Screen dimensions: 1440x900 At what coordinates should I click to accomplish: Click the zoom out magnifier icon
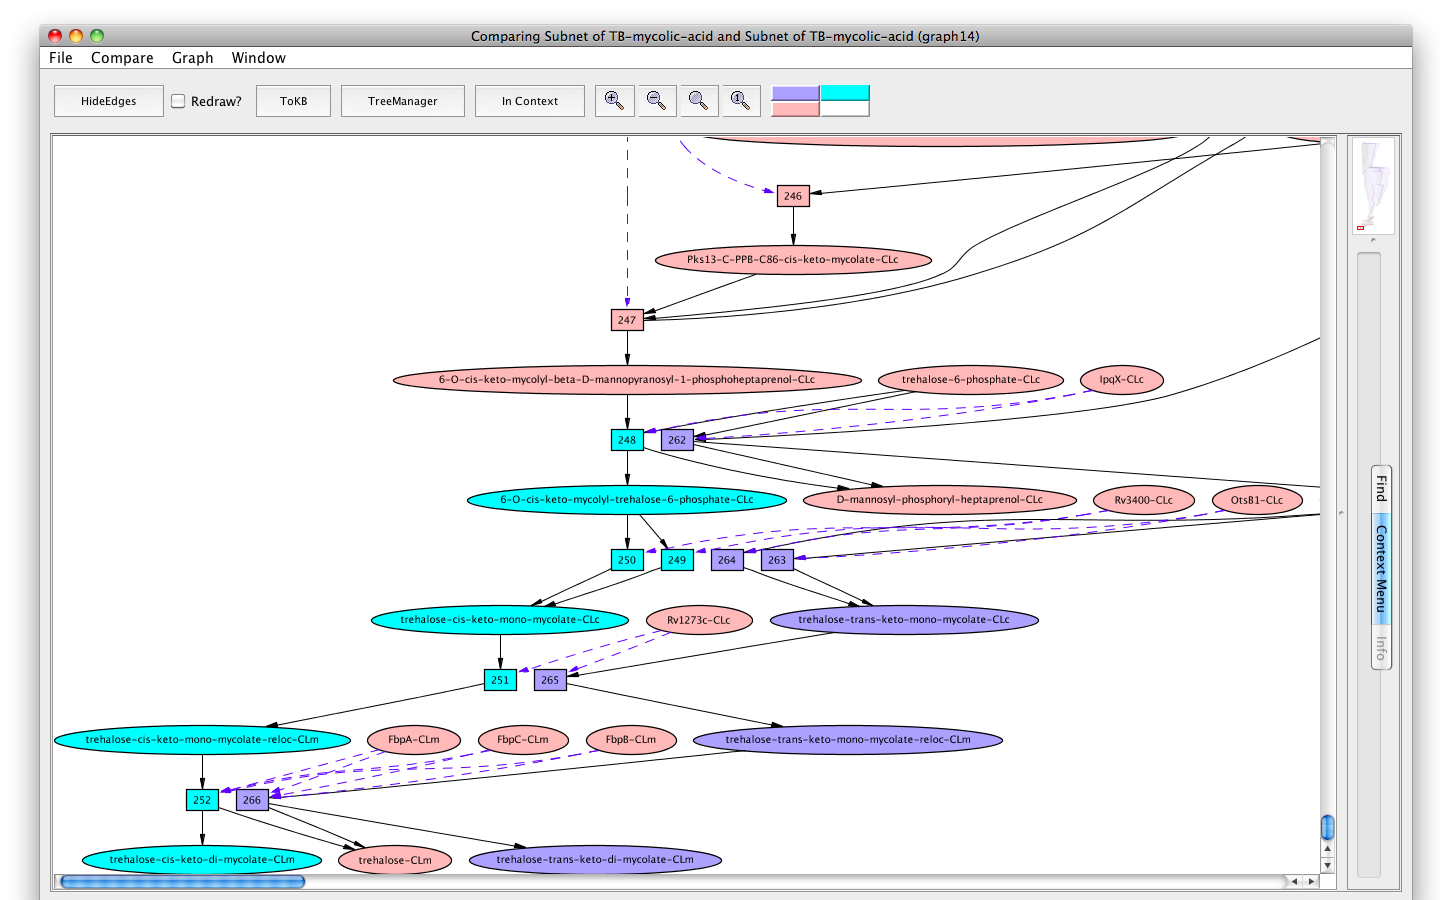656,101
